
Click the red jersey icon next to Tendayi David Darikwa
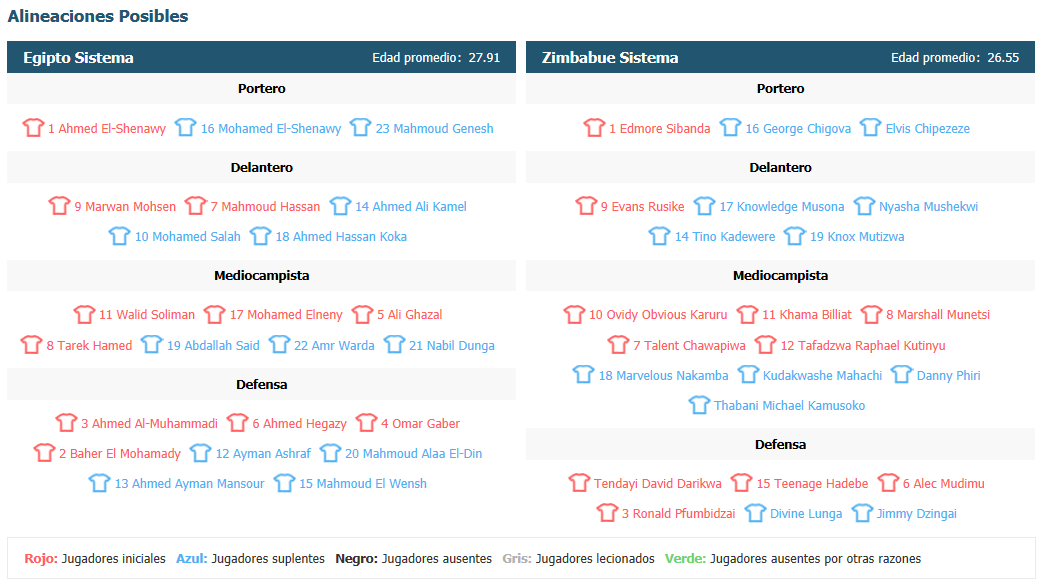click(x=579, y=482)
